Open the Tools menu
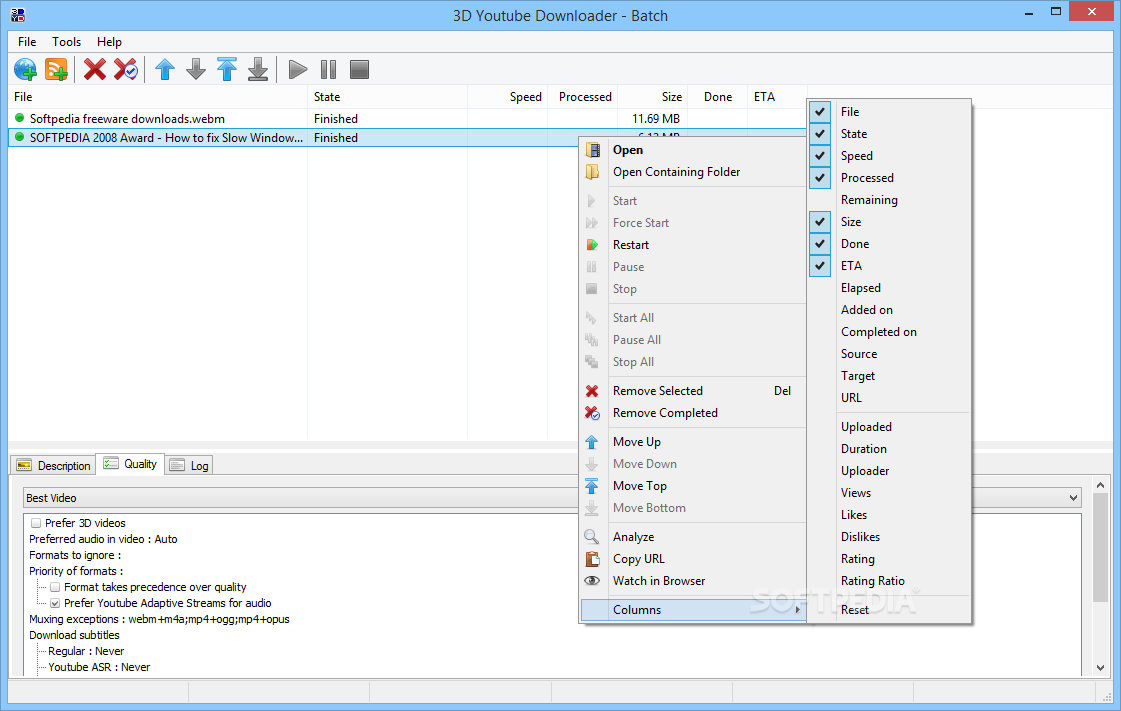 point(66,41)
